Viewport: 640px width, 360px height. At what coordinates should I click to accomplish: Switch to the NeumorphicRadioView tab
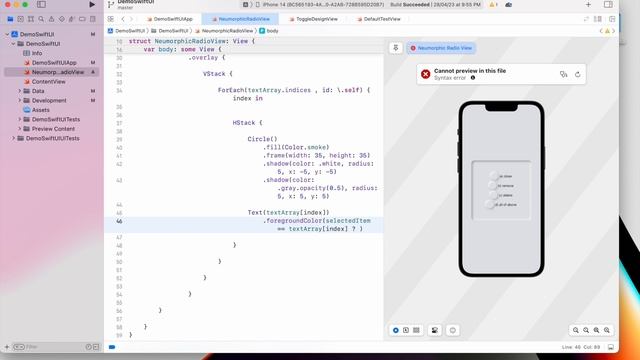pos(241,19)
